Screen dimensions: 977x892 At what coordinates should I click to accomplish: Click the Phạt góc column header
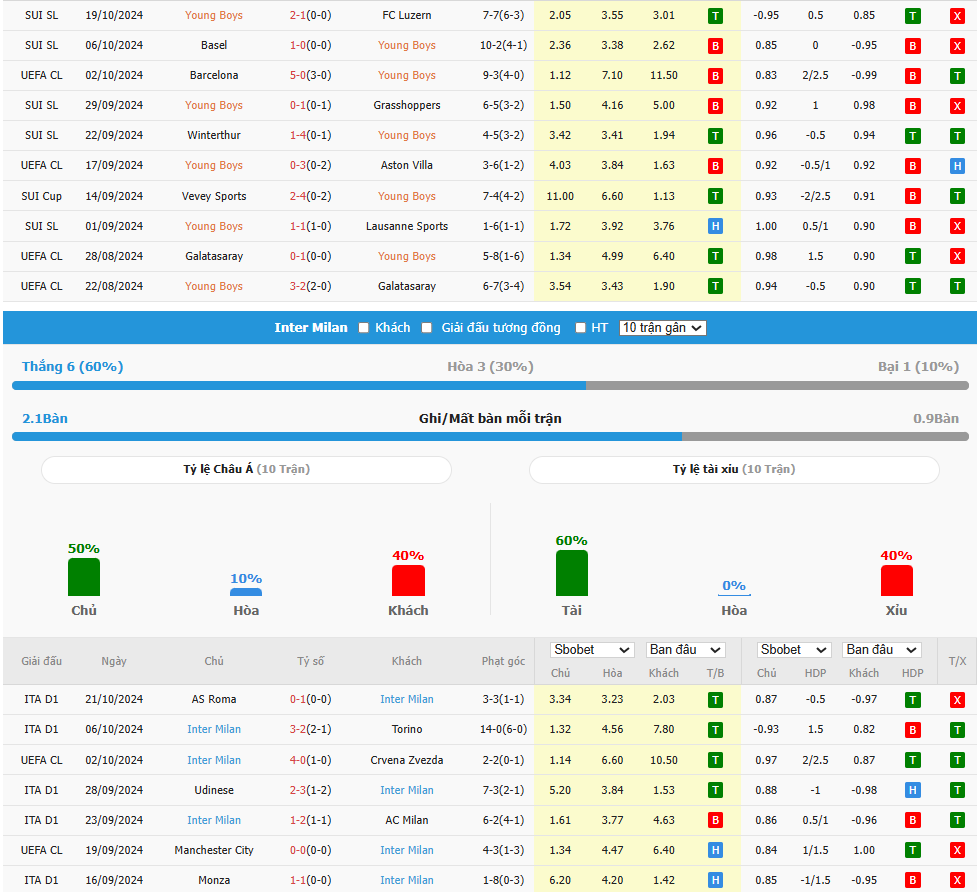pyautogui.click(x=503, y=661)
